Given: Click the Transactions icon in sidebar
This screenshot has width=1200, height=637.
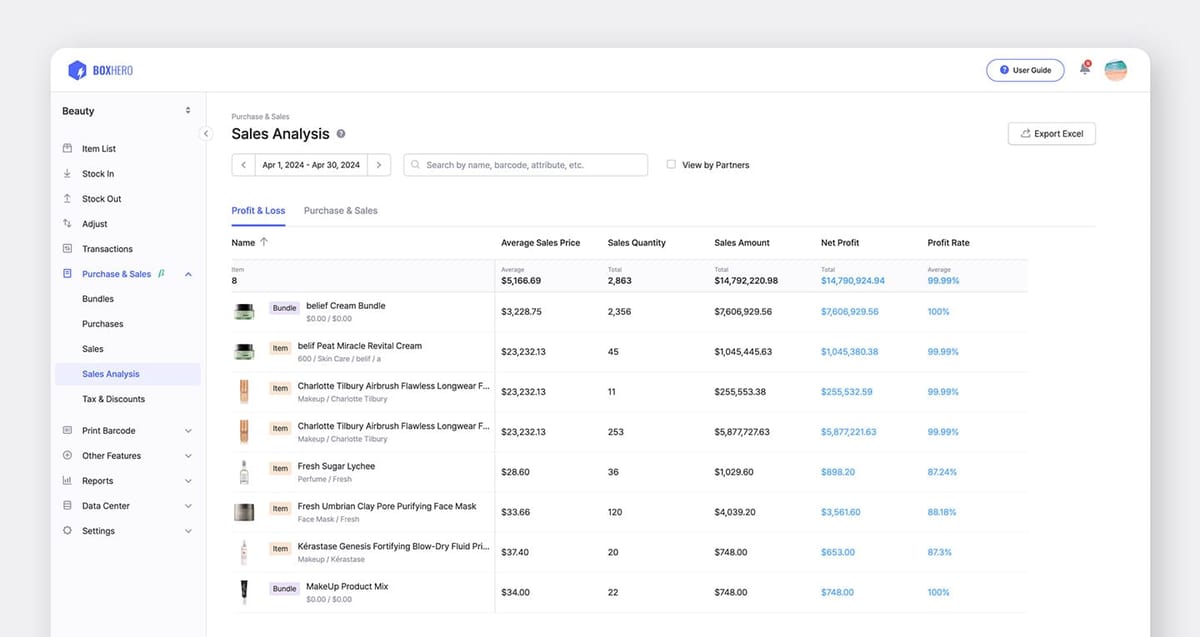Looking at the screenshot, I should click(65, 248).
